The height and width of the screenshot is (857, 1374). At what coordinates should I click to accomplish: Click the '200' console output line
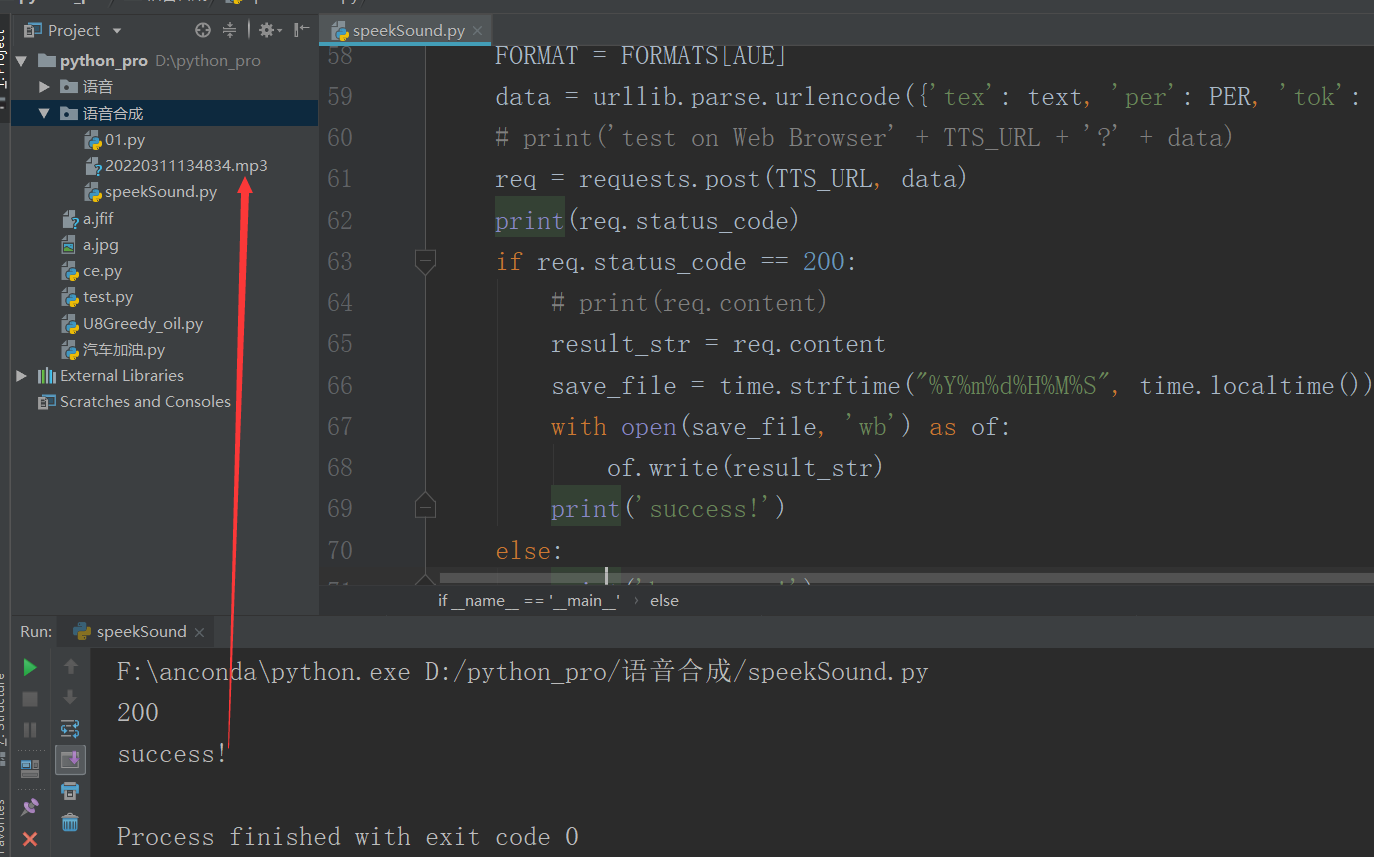coord(138,713)
